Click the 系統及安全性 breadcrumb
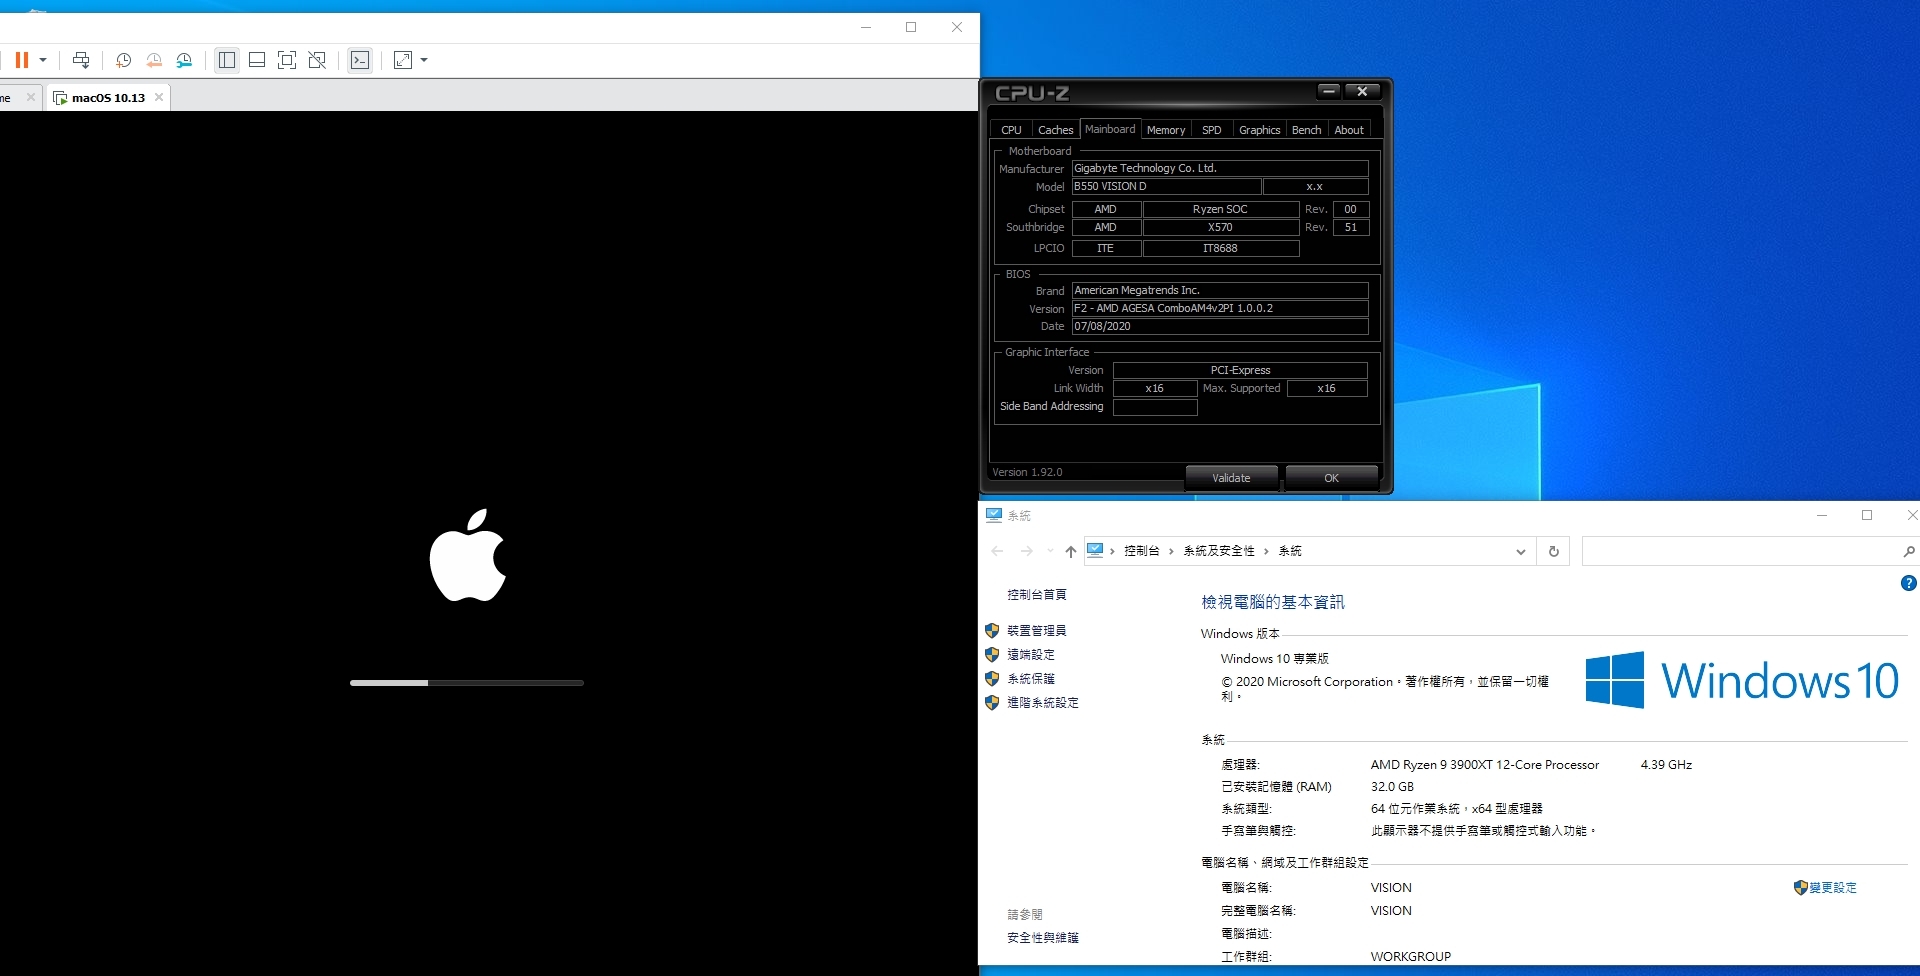Viewport: 1920px width, 976px height. (x=1218, y=551)
